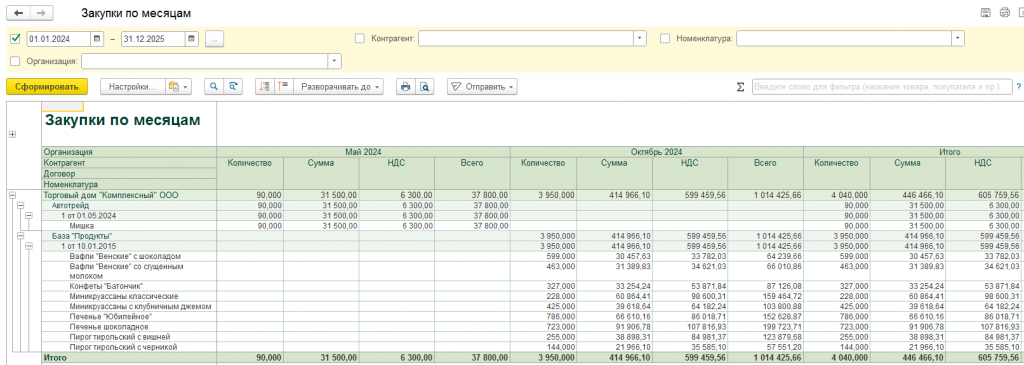Collapse the Автотрейд group

(20, 205)
